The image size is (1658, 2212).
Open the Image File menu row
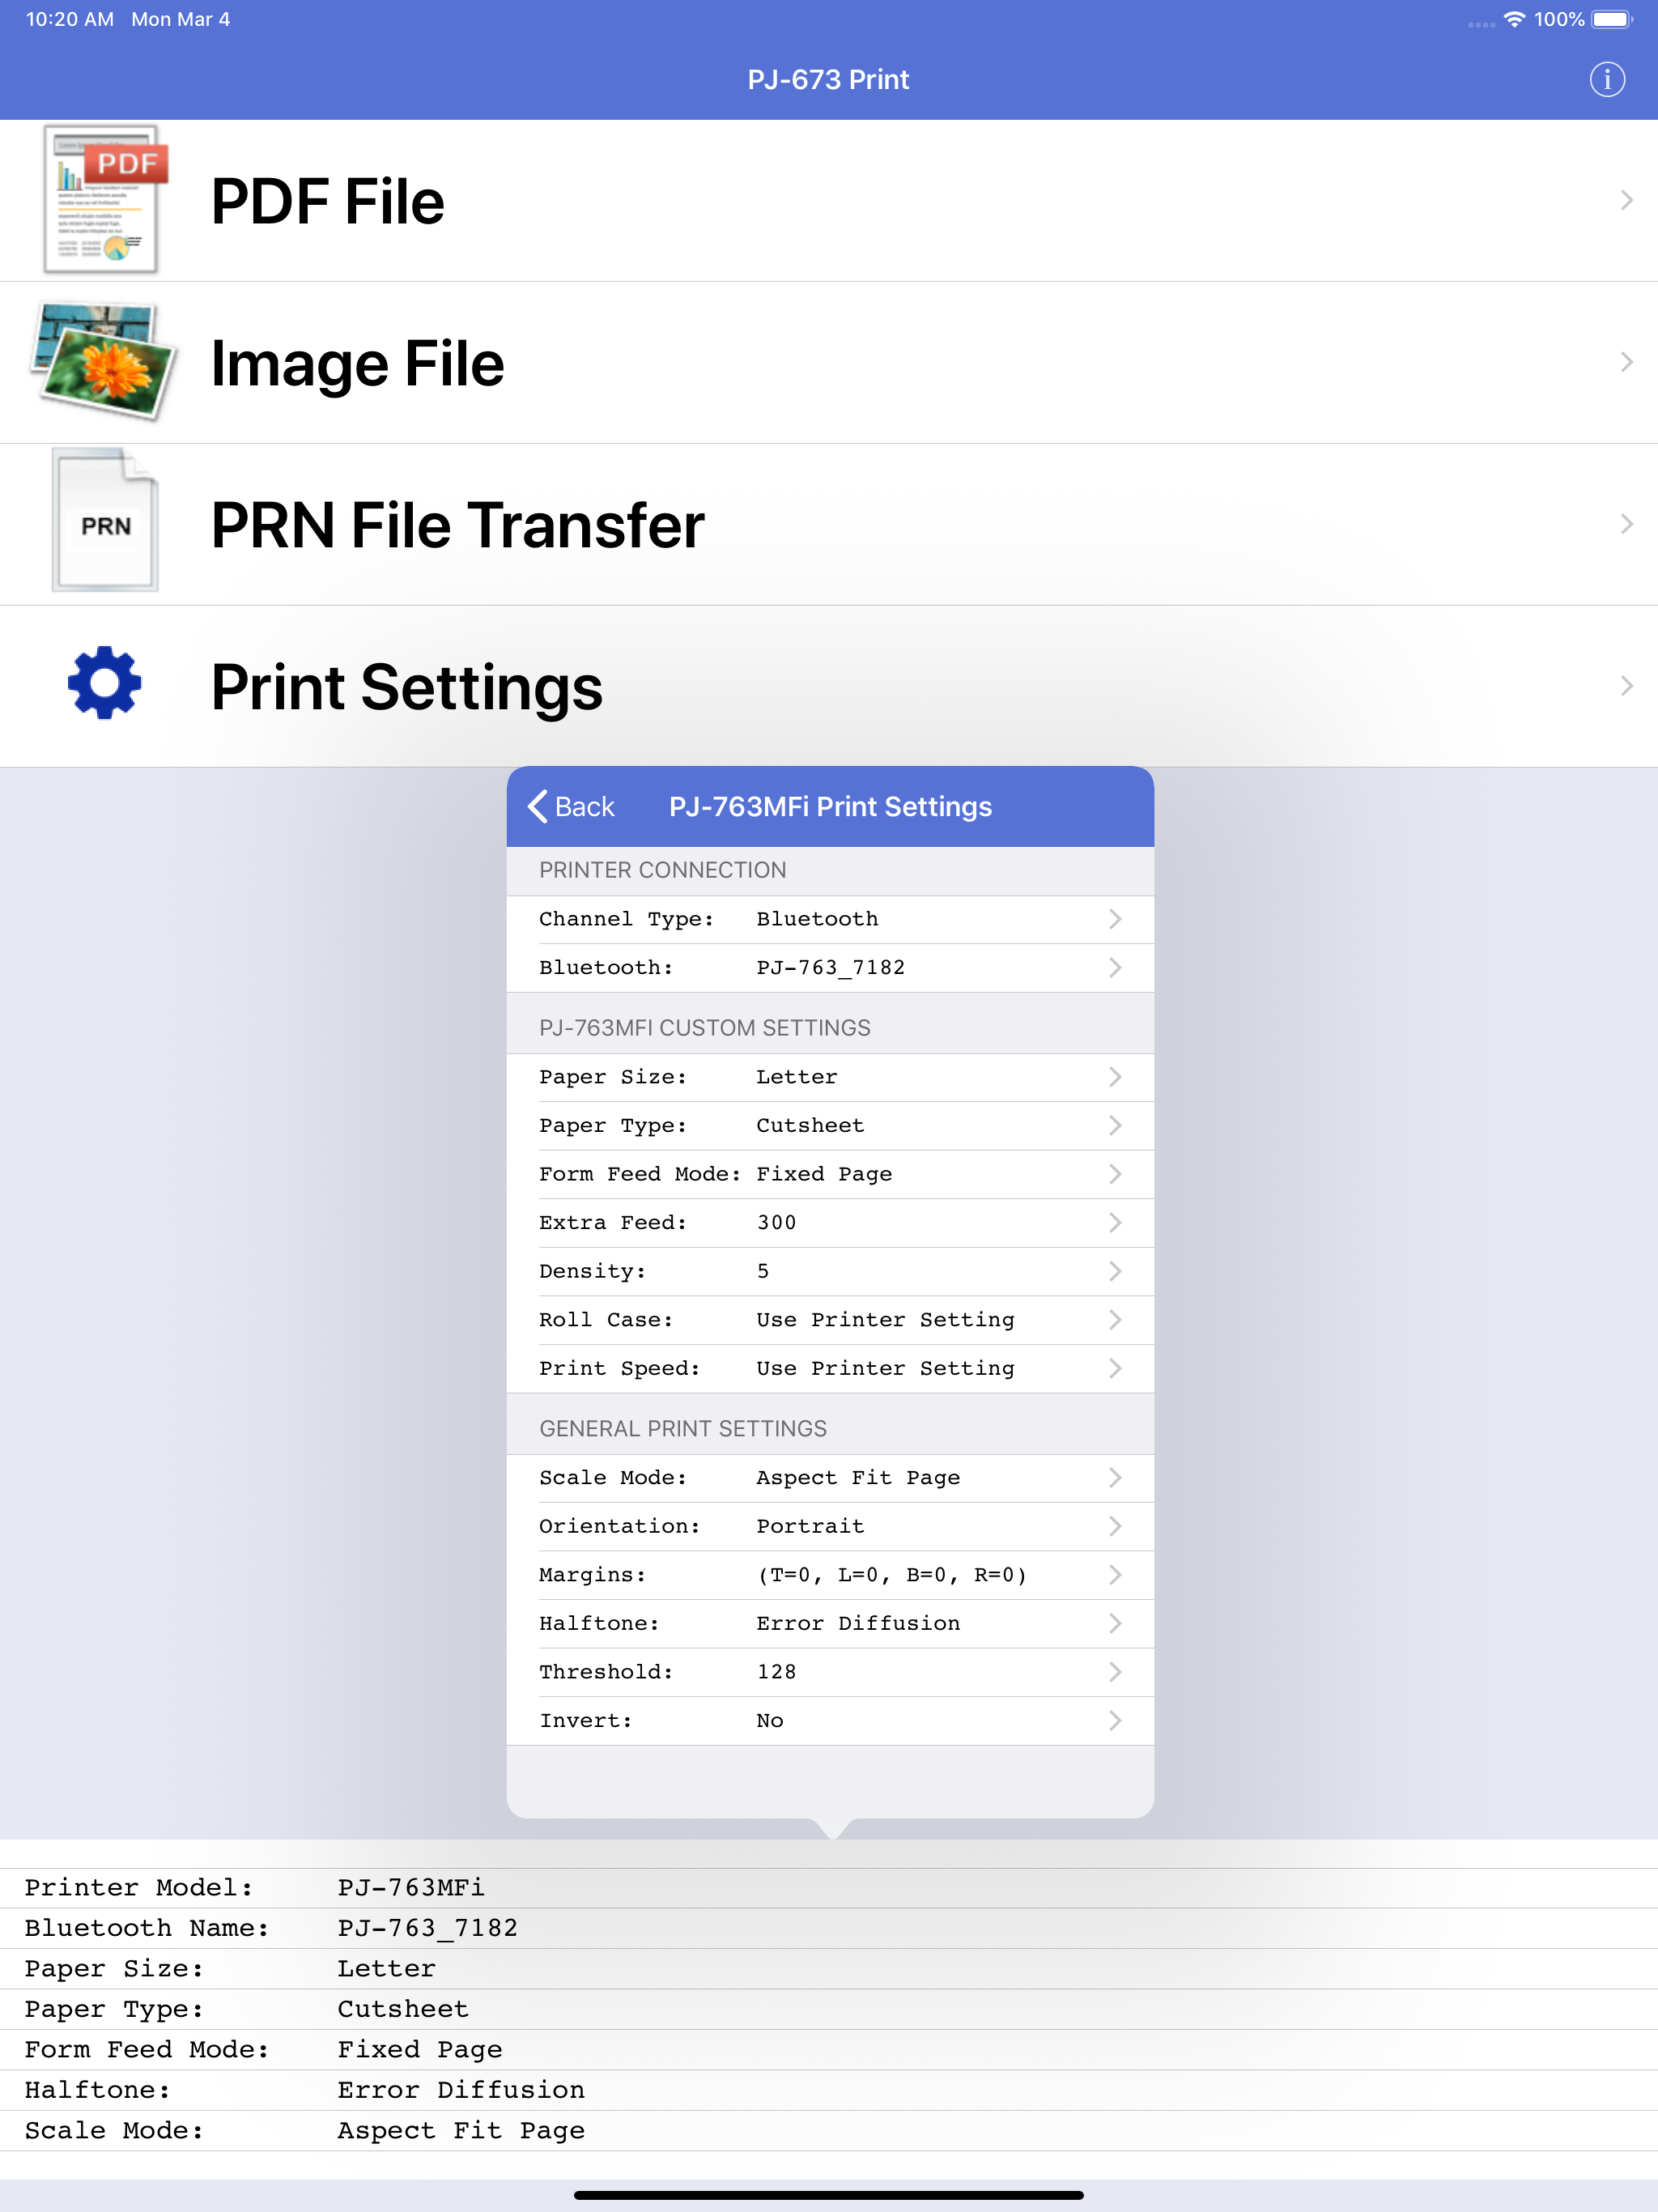tap(829, 363)
